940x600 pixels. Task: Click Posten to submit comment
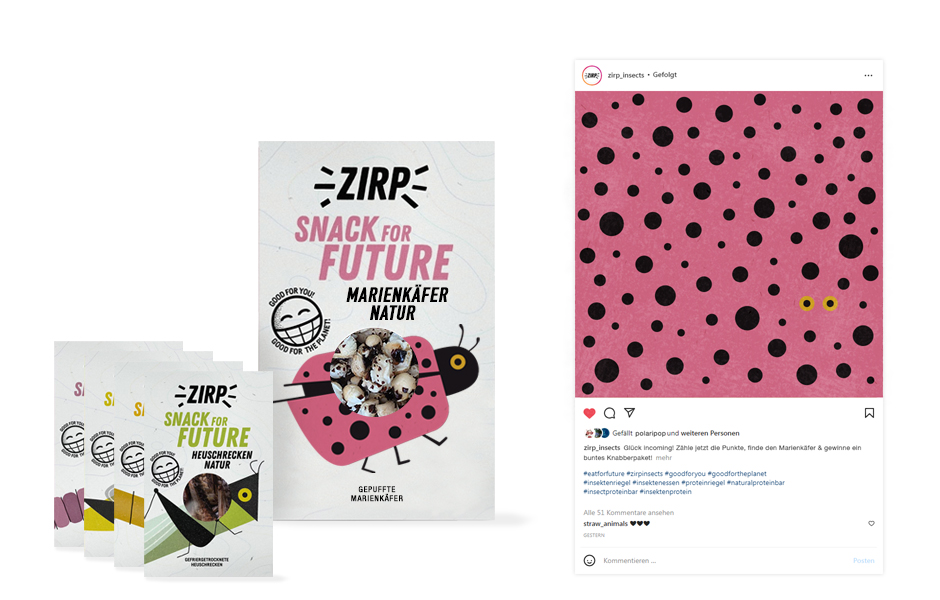[x=863, y=560]
